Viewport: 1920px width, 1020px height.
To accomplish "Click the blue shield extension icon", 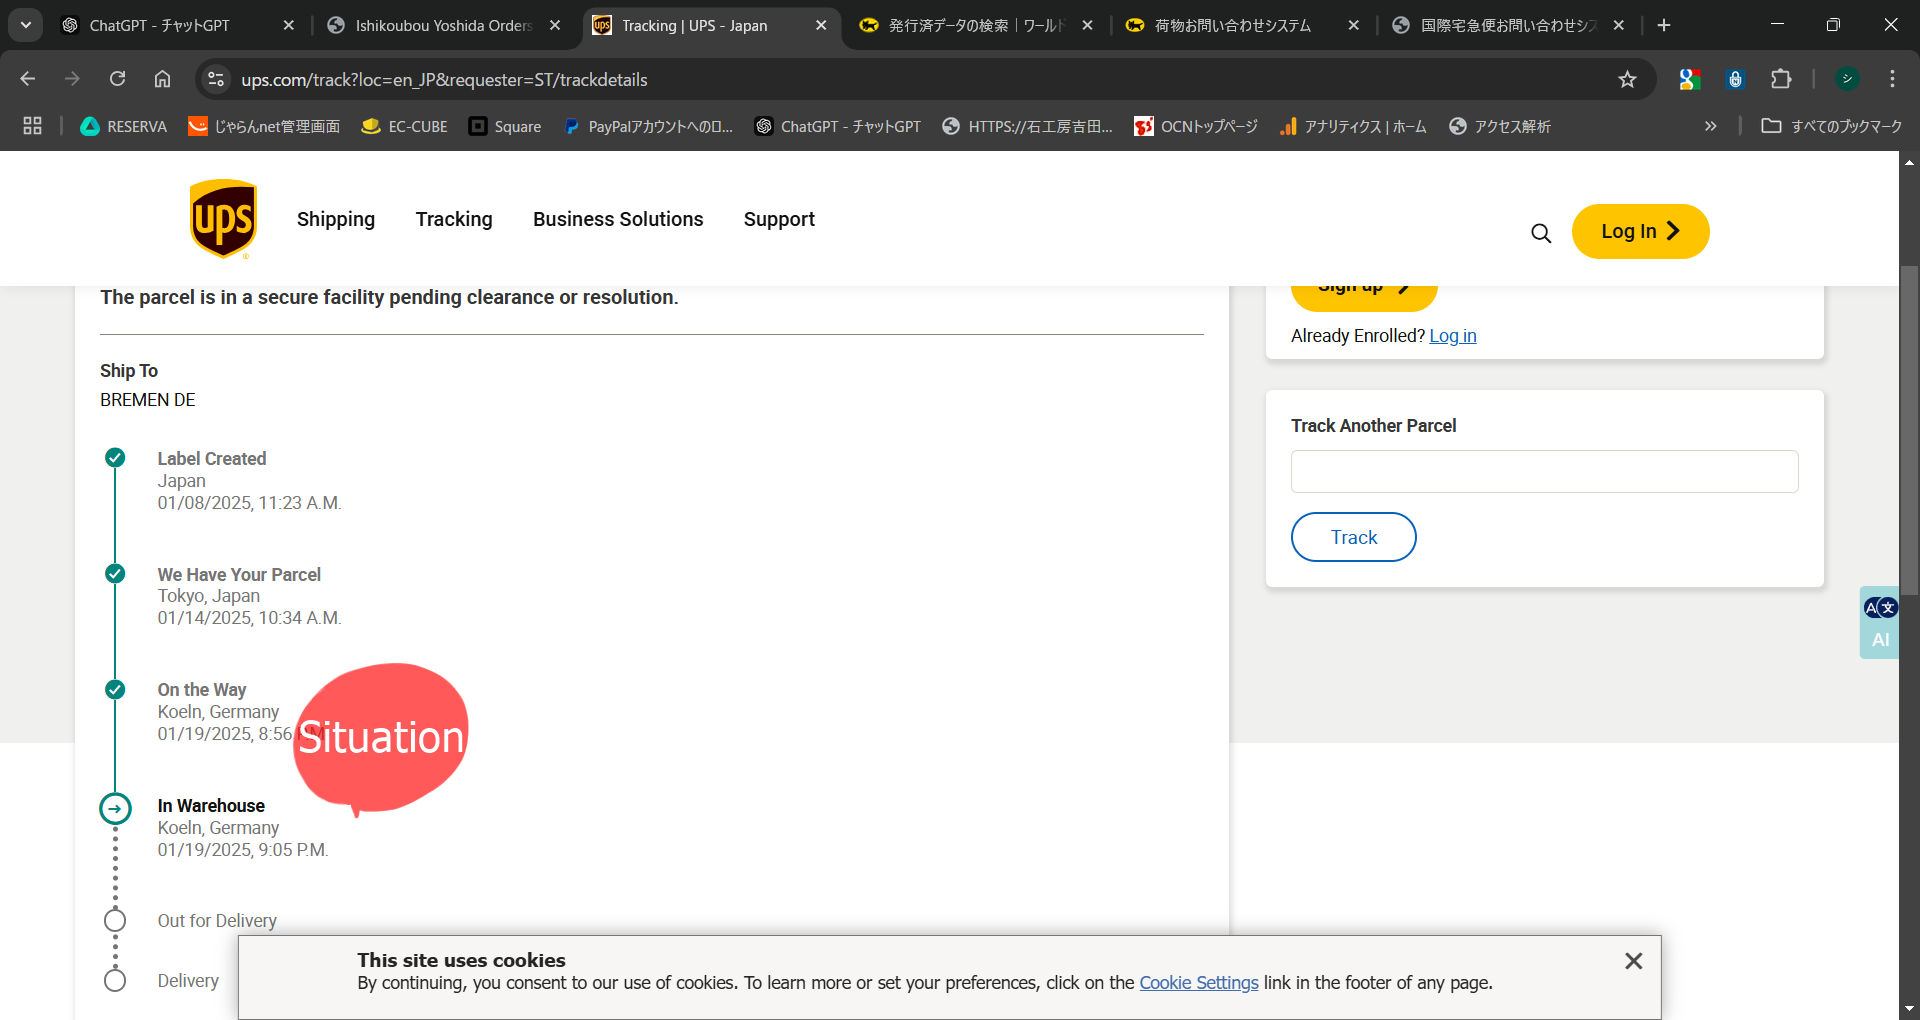I will coord(1736,79).
